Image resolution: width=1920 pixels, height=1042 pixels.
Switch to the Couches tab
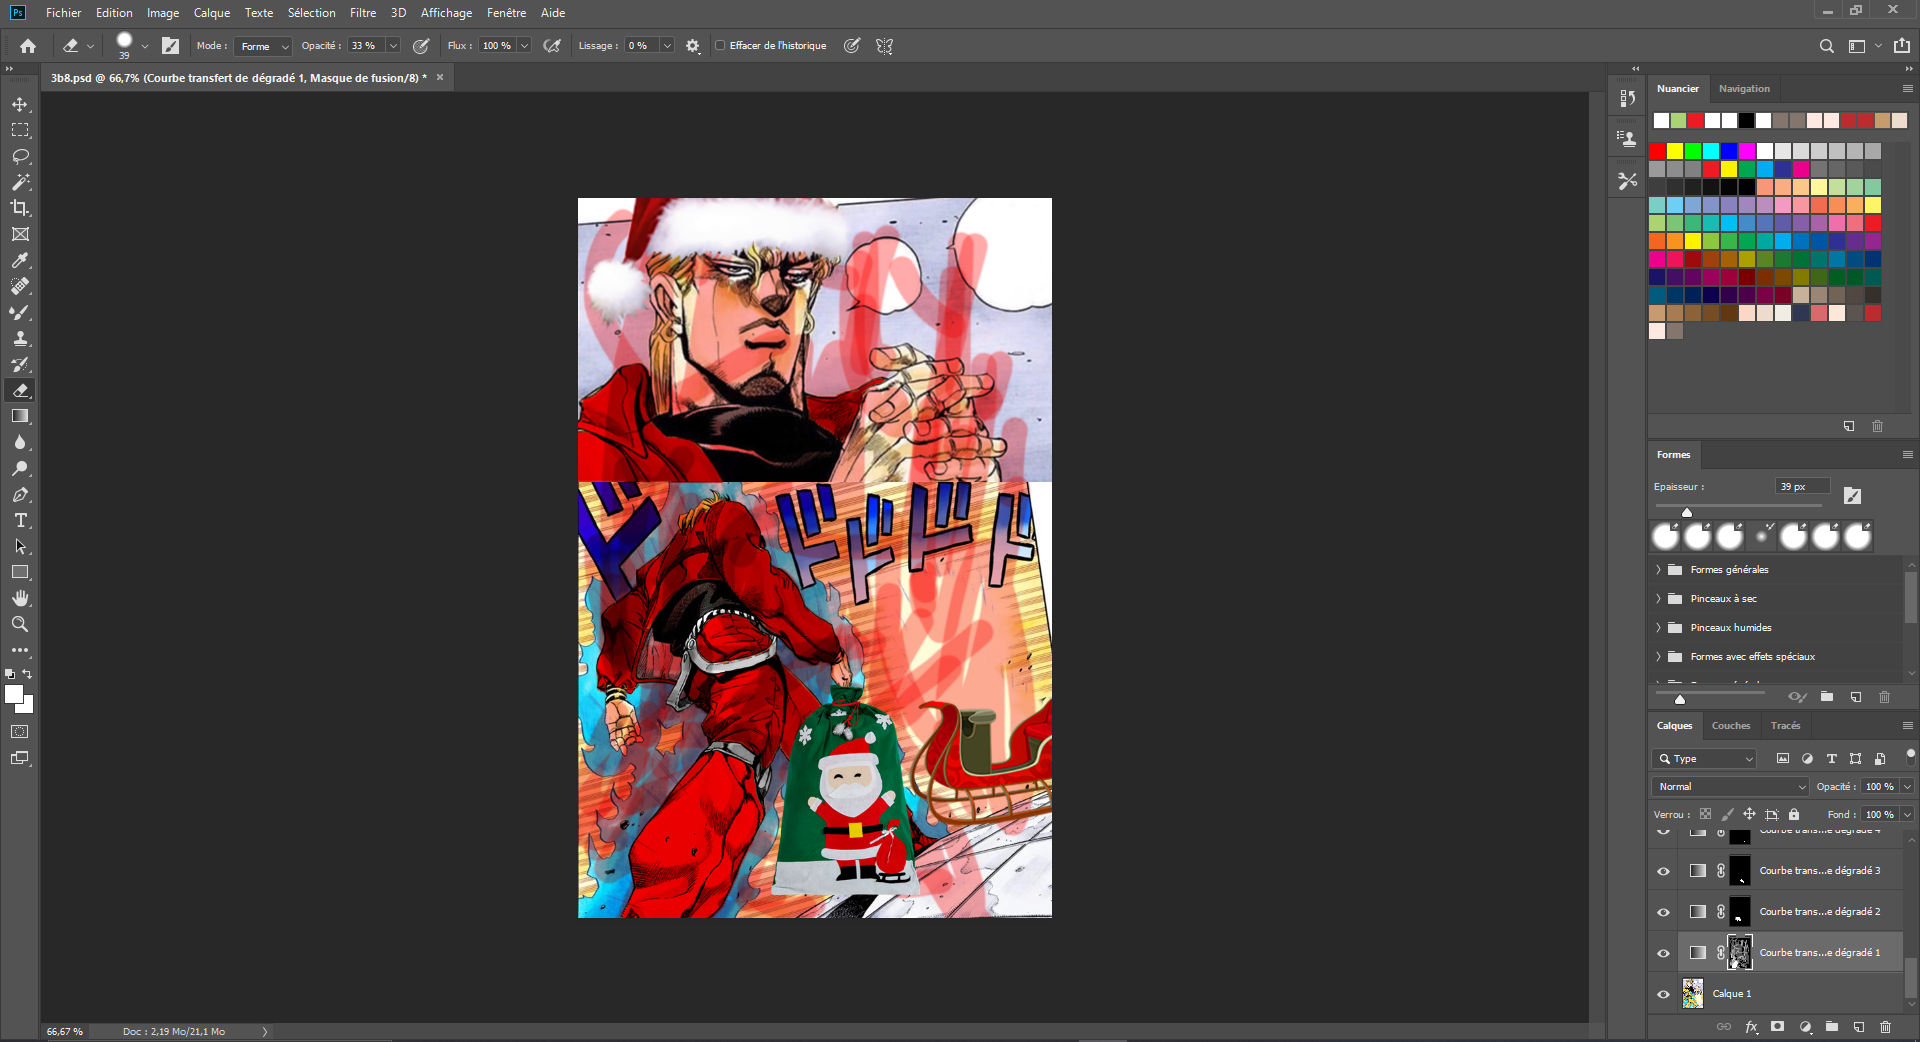pyautogui.click(x=1730, y=726)
